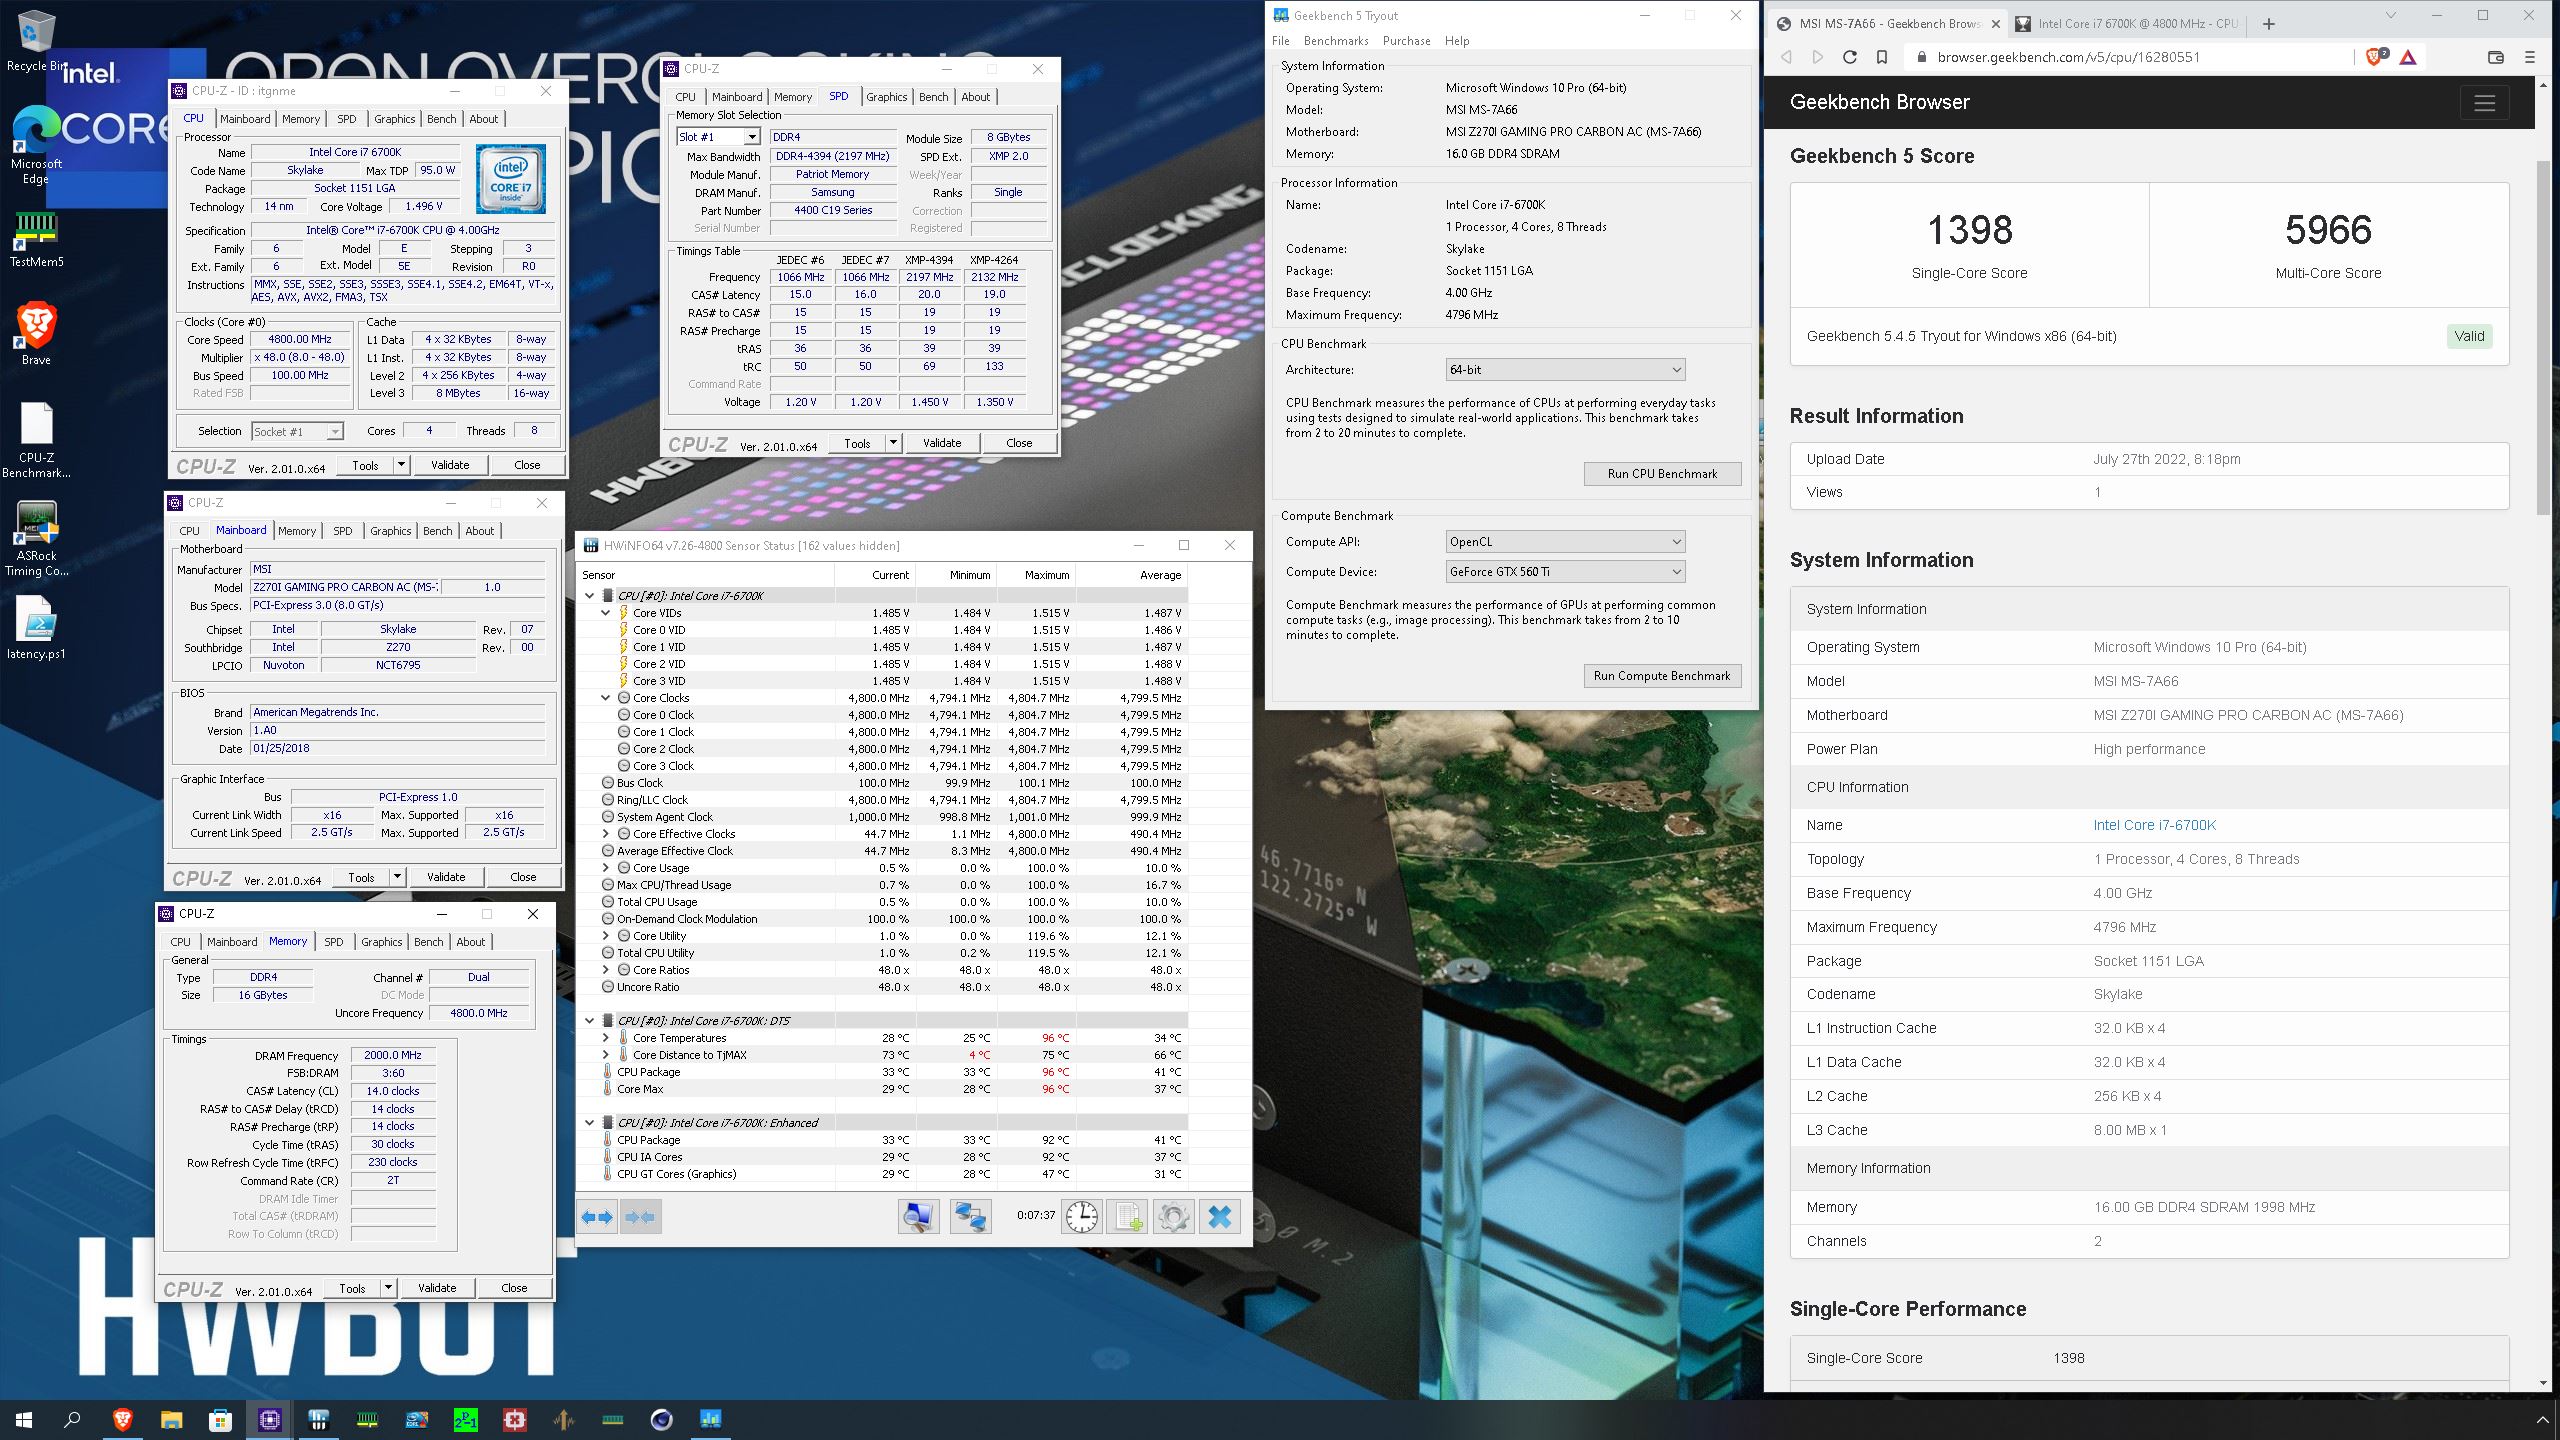Click Run CPU Benchmark button

[1662, 474]
